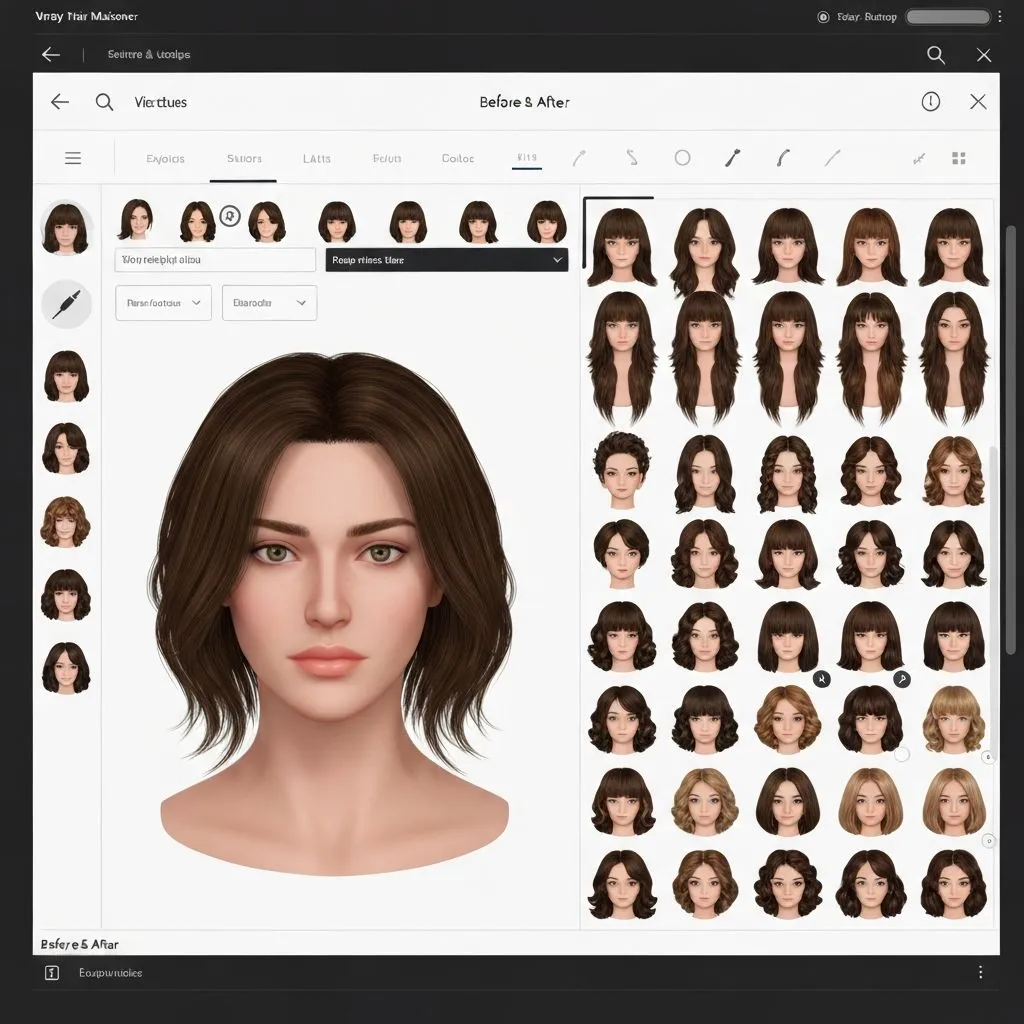The image size is (1024, 1024).
Task: Open the left filter dropdown under the presets
Action: click(x=163, y=303)
